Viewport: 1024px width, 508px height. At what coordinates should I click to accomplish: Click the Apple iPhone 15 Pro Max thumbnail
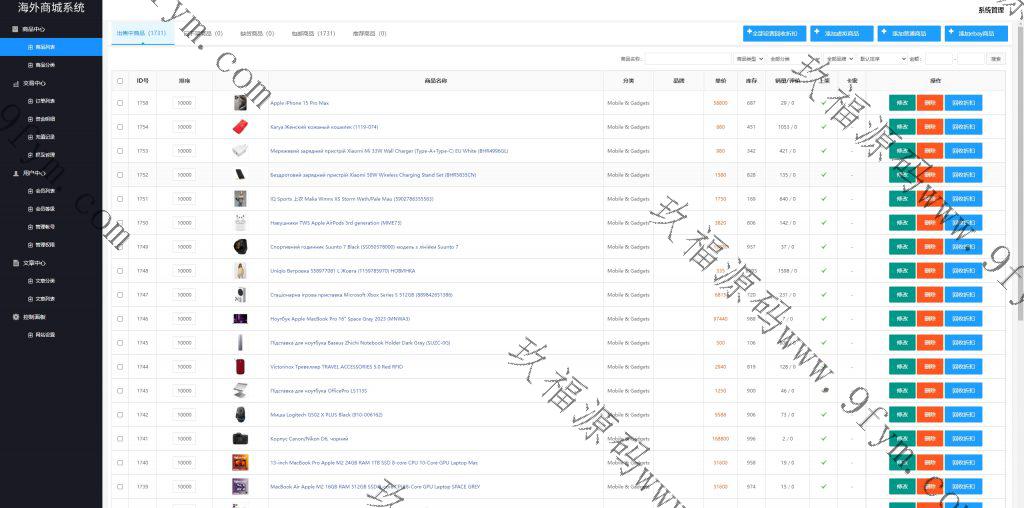[x=240, y=103]
